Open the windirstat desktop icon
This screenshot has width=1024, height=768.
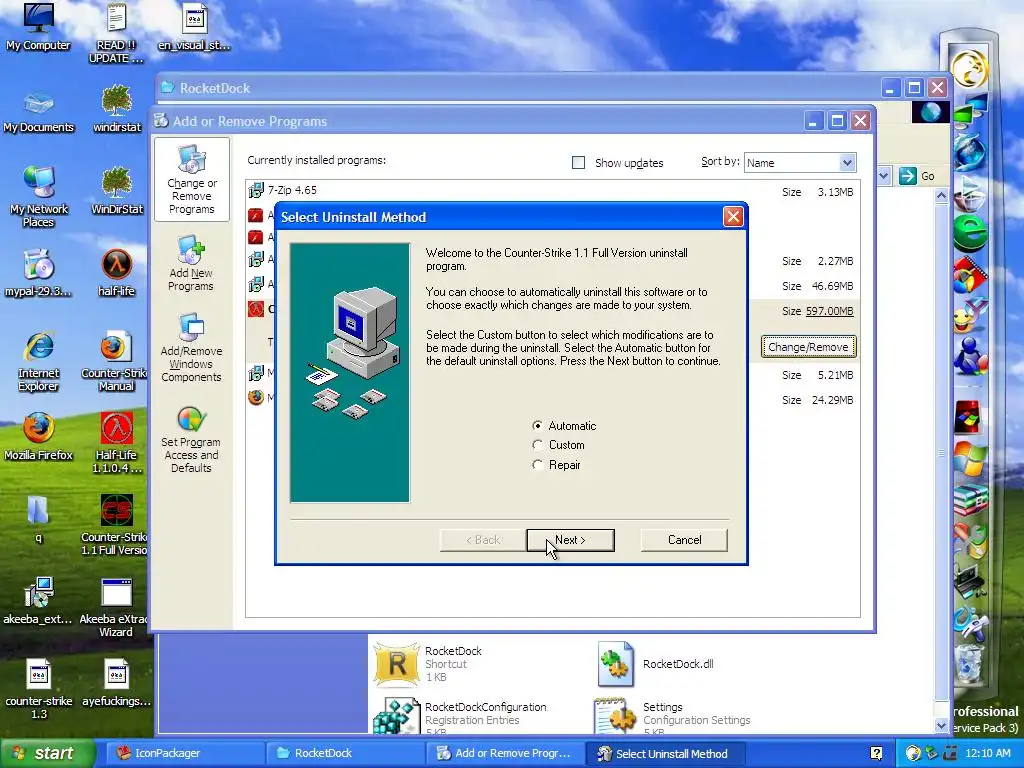pyautogui.click(x=117, y=109)
